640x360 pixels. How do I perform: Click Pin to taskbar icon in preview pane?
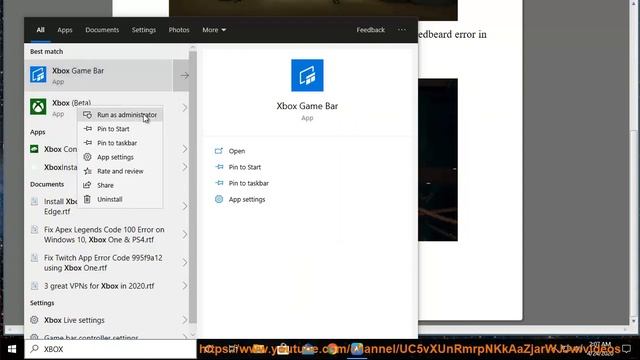pyautogui.click(x=219, y=183)
